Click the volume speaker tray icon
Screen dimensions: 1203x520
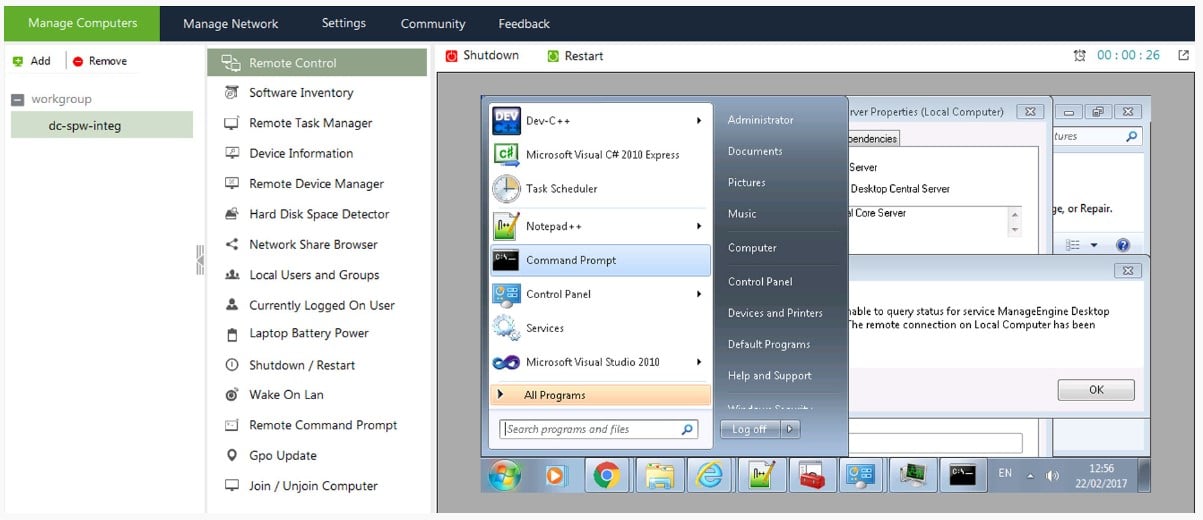click(x=1052, y=475)
